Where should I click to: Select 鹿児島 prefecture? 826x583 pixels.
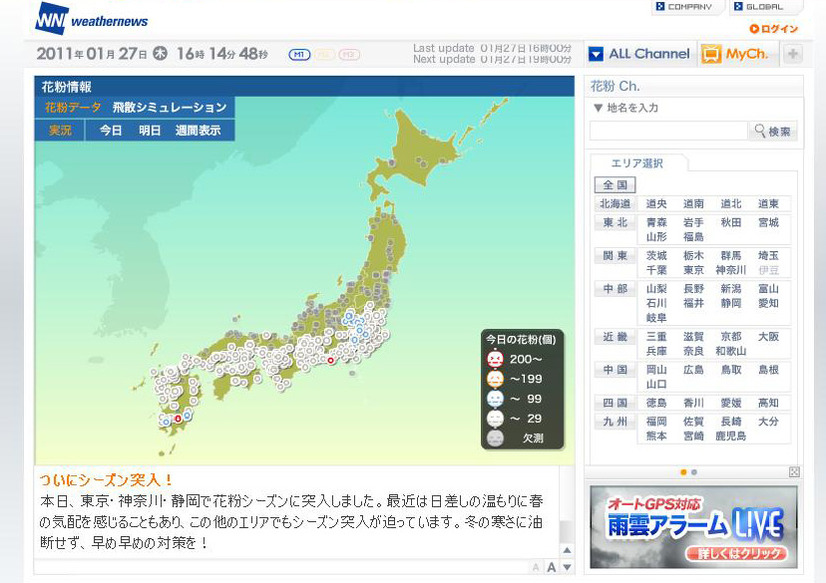tap(731, 436)
